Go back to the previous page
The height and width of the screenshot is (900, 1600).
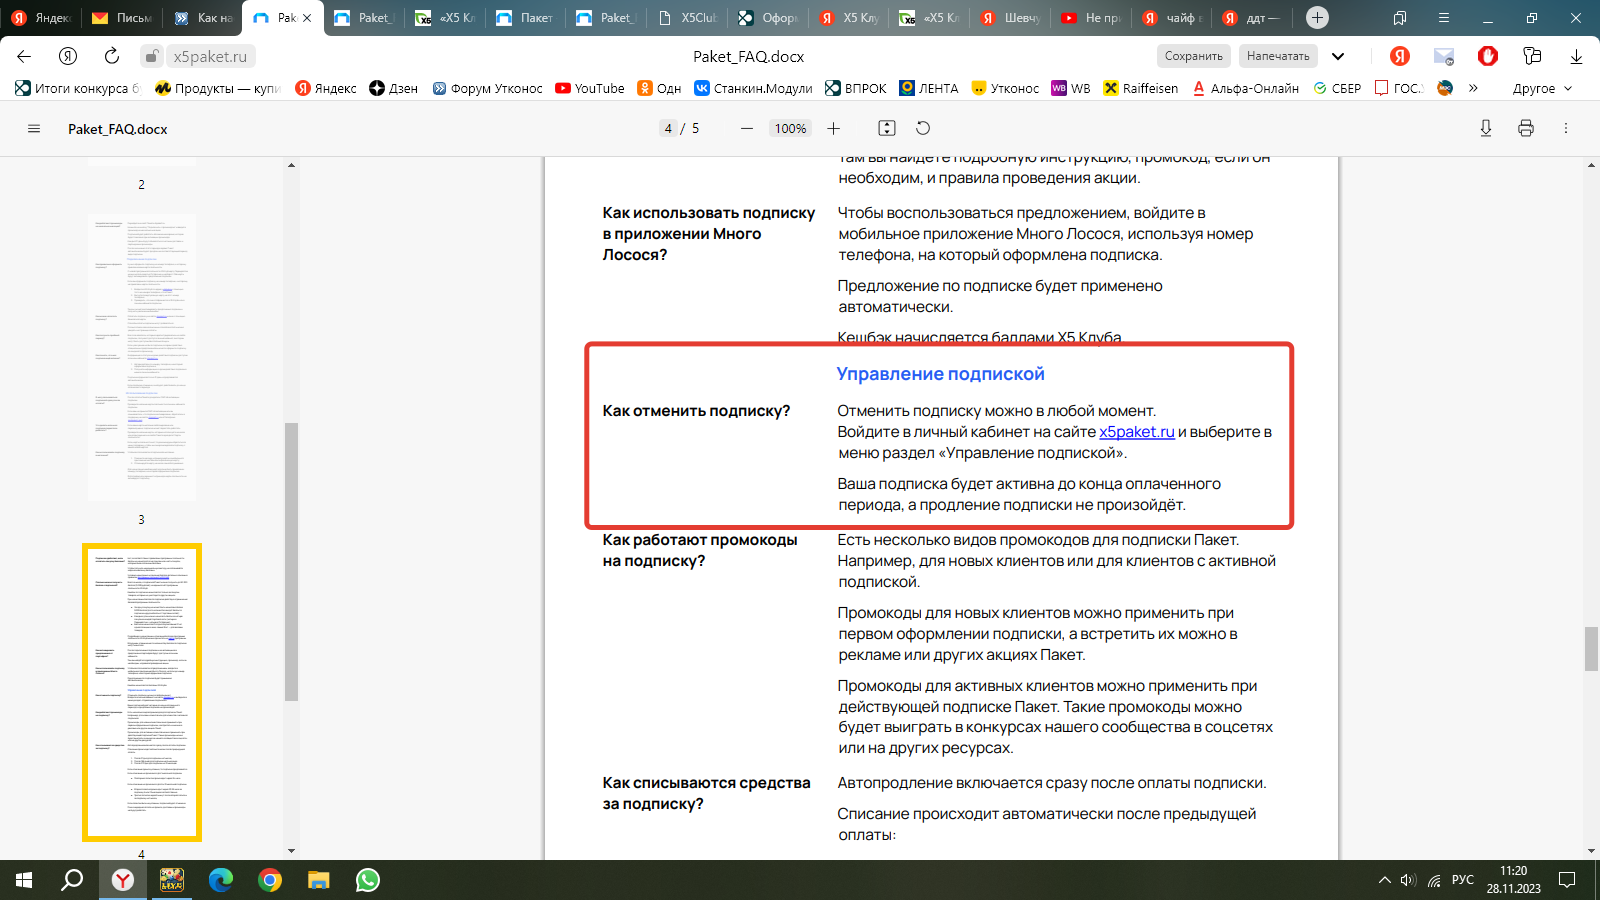click(x=24, y=56)
